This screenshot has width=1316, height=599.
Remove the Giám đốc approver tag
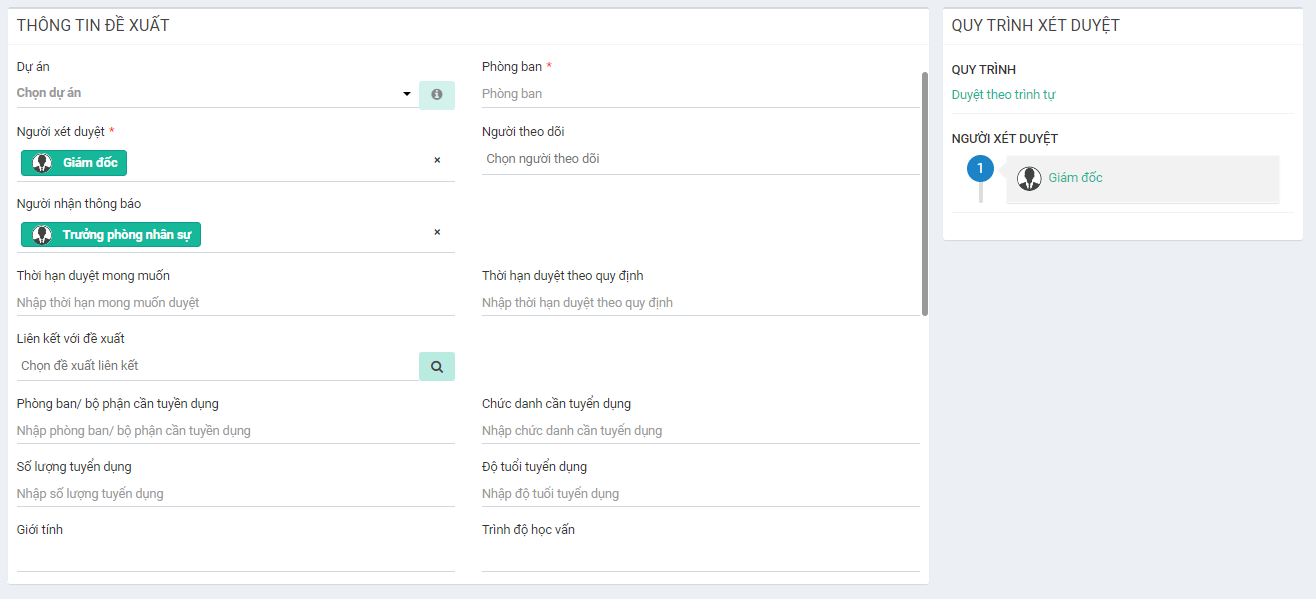click(x=437, y=160)
